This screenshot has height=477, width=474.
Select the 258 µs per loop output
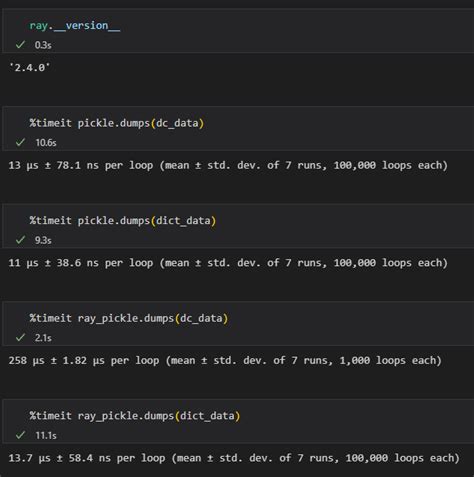(x=225, y=361)
